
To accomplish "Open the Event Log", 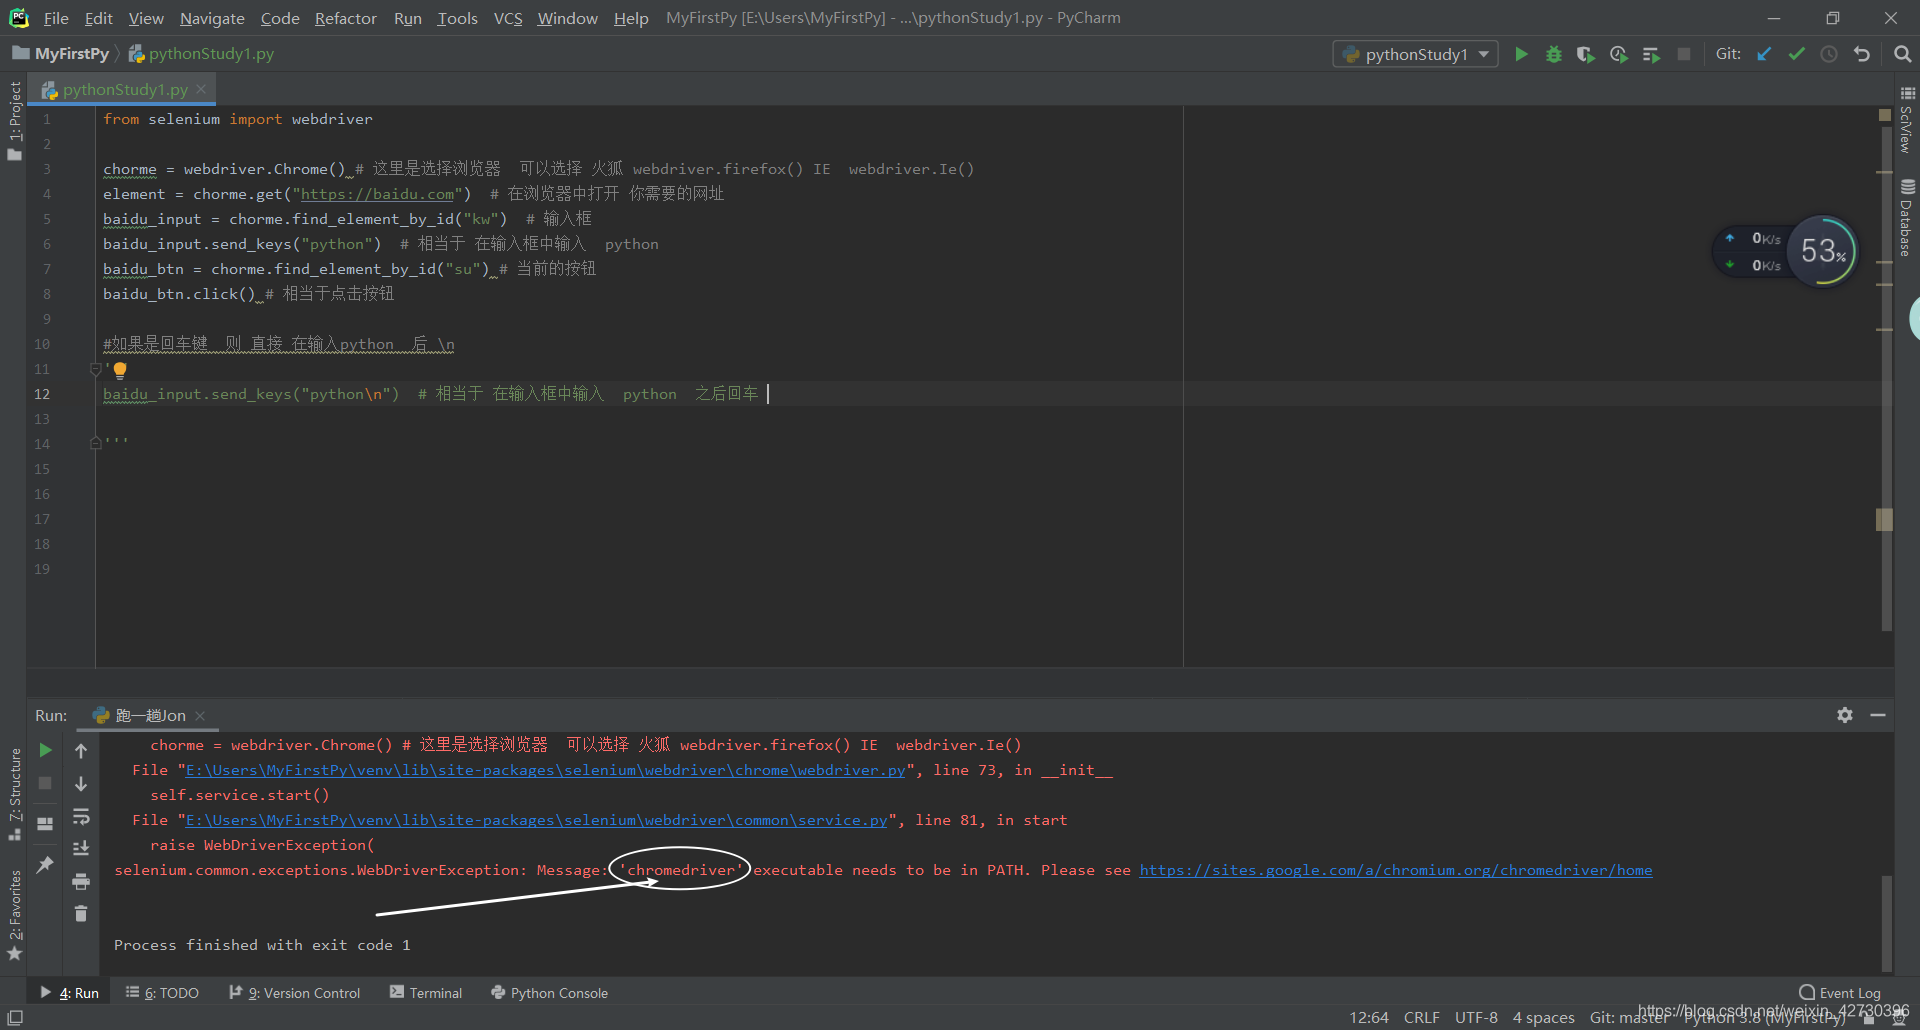I will tap(1839, 993).
